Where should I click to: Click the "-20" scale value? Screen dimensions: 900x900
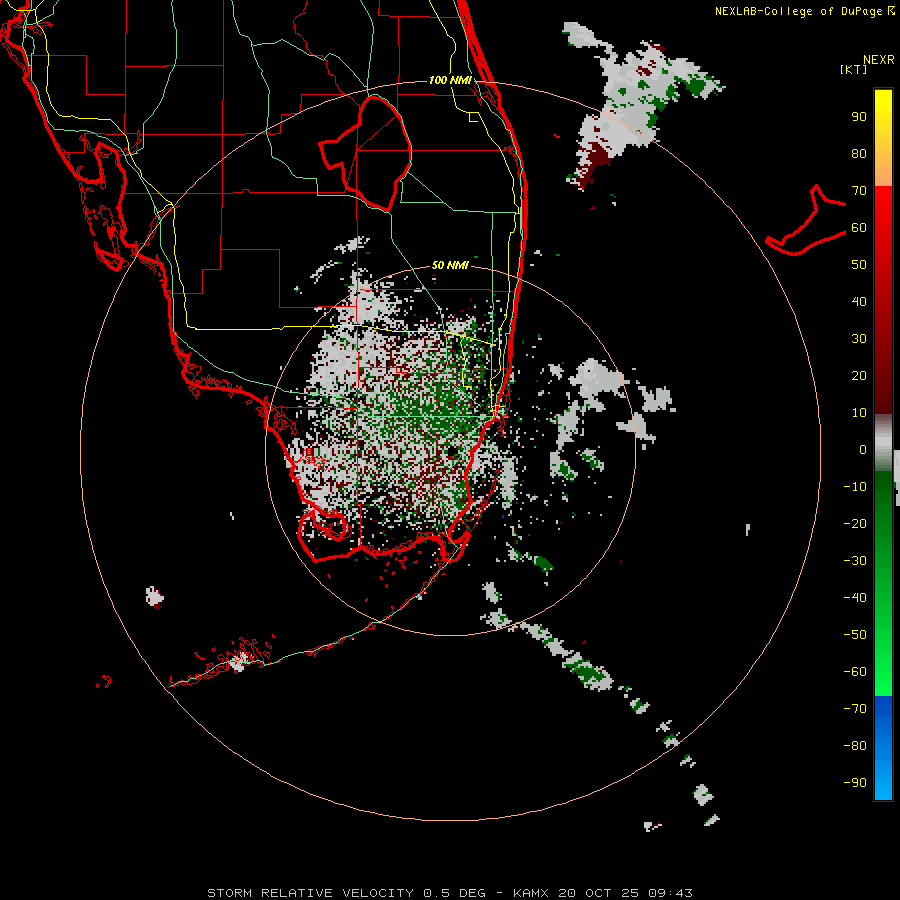pos(855,524)
